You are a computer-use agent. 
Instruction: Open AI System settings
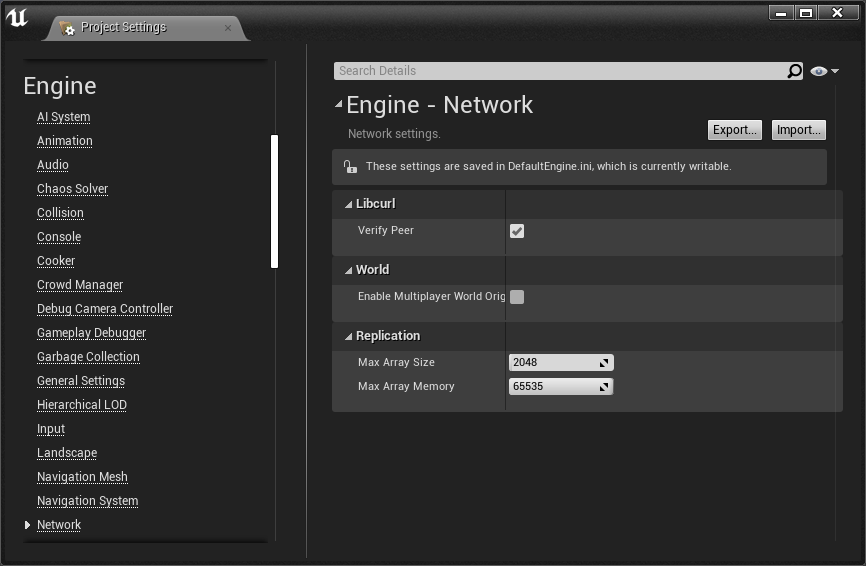[x=64, y=117]
